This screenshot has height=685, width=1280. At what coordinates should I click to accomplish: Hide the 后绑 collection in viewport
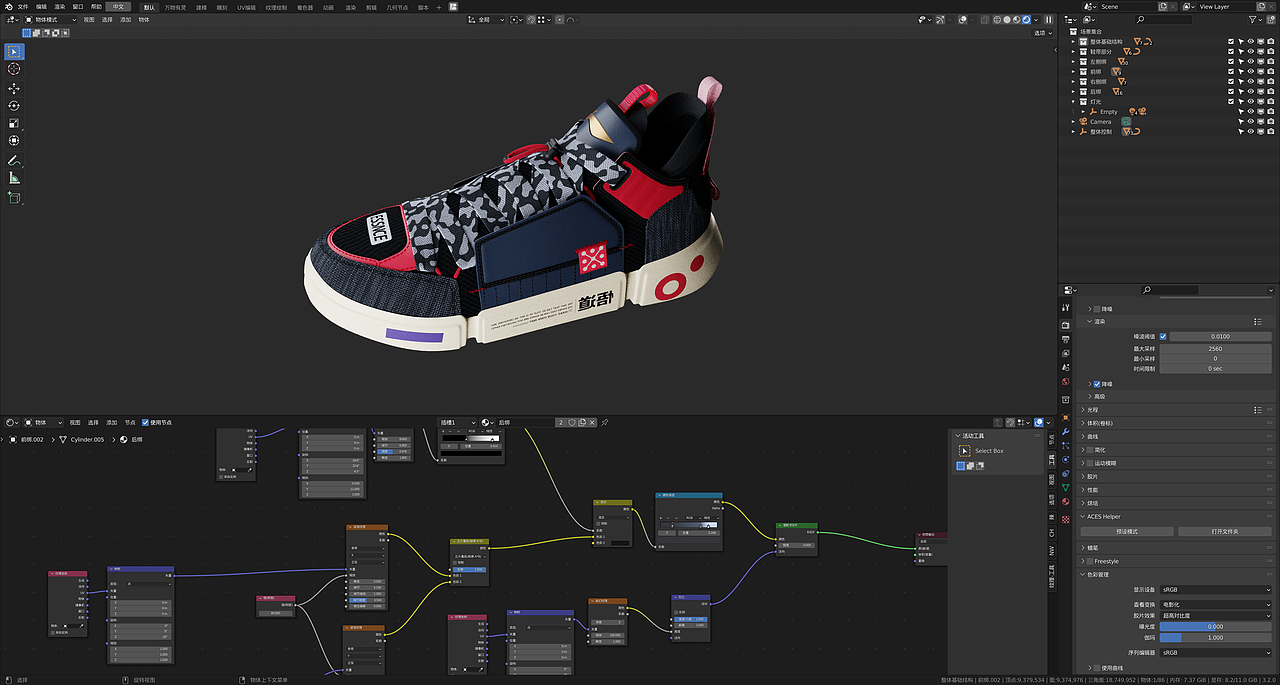[x=1251, y=92]
